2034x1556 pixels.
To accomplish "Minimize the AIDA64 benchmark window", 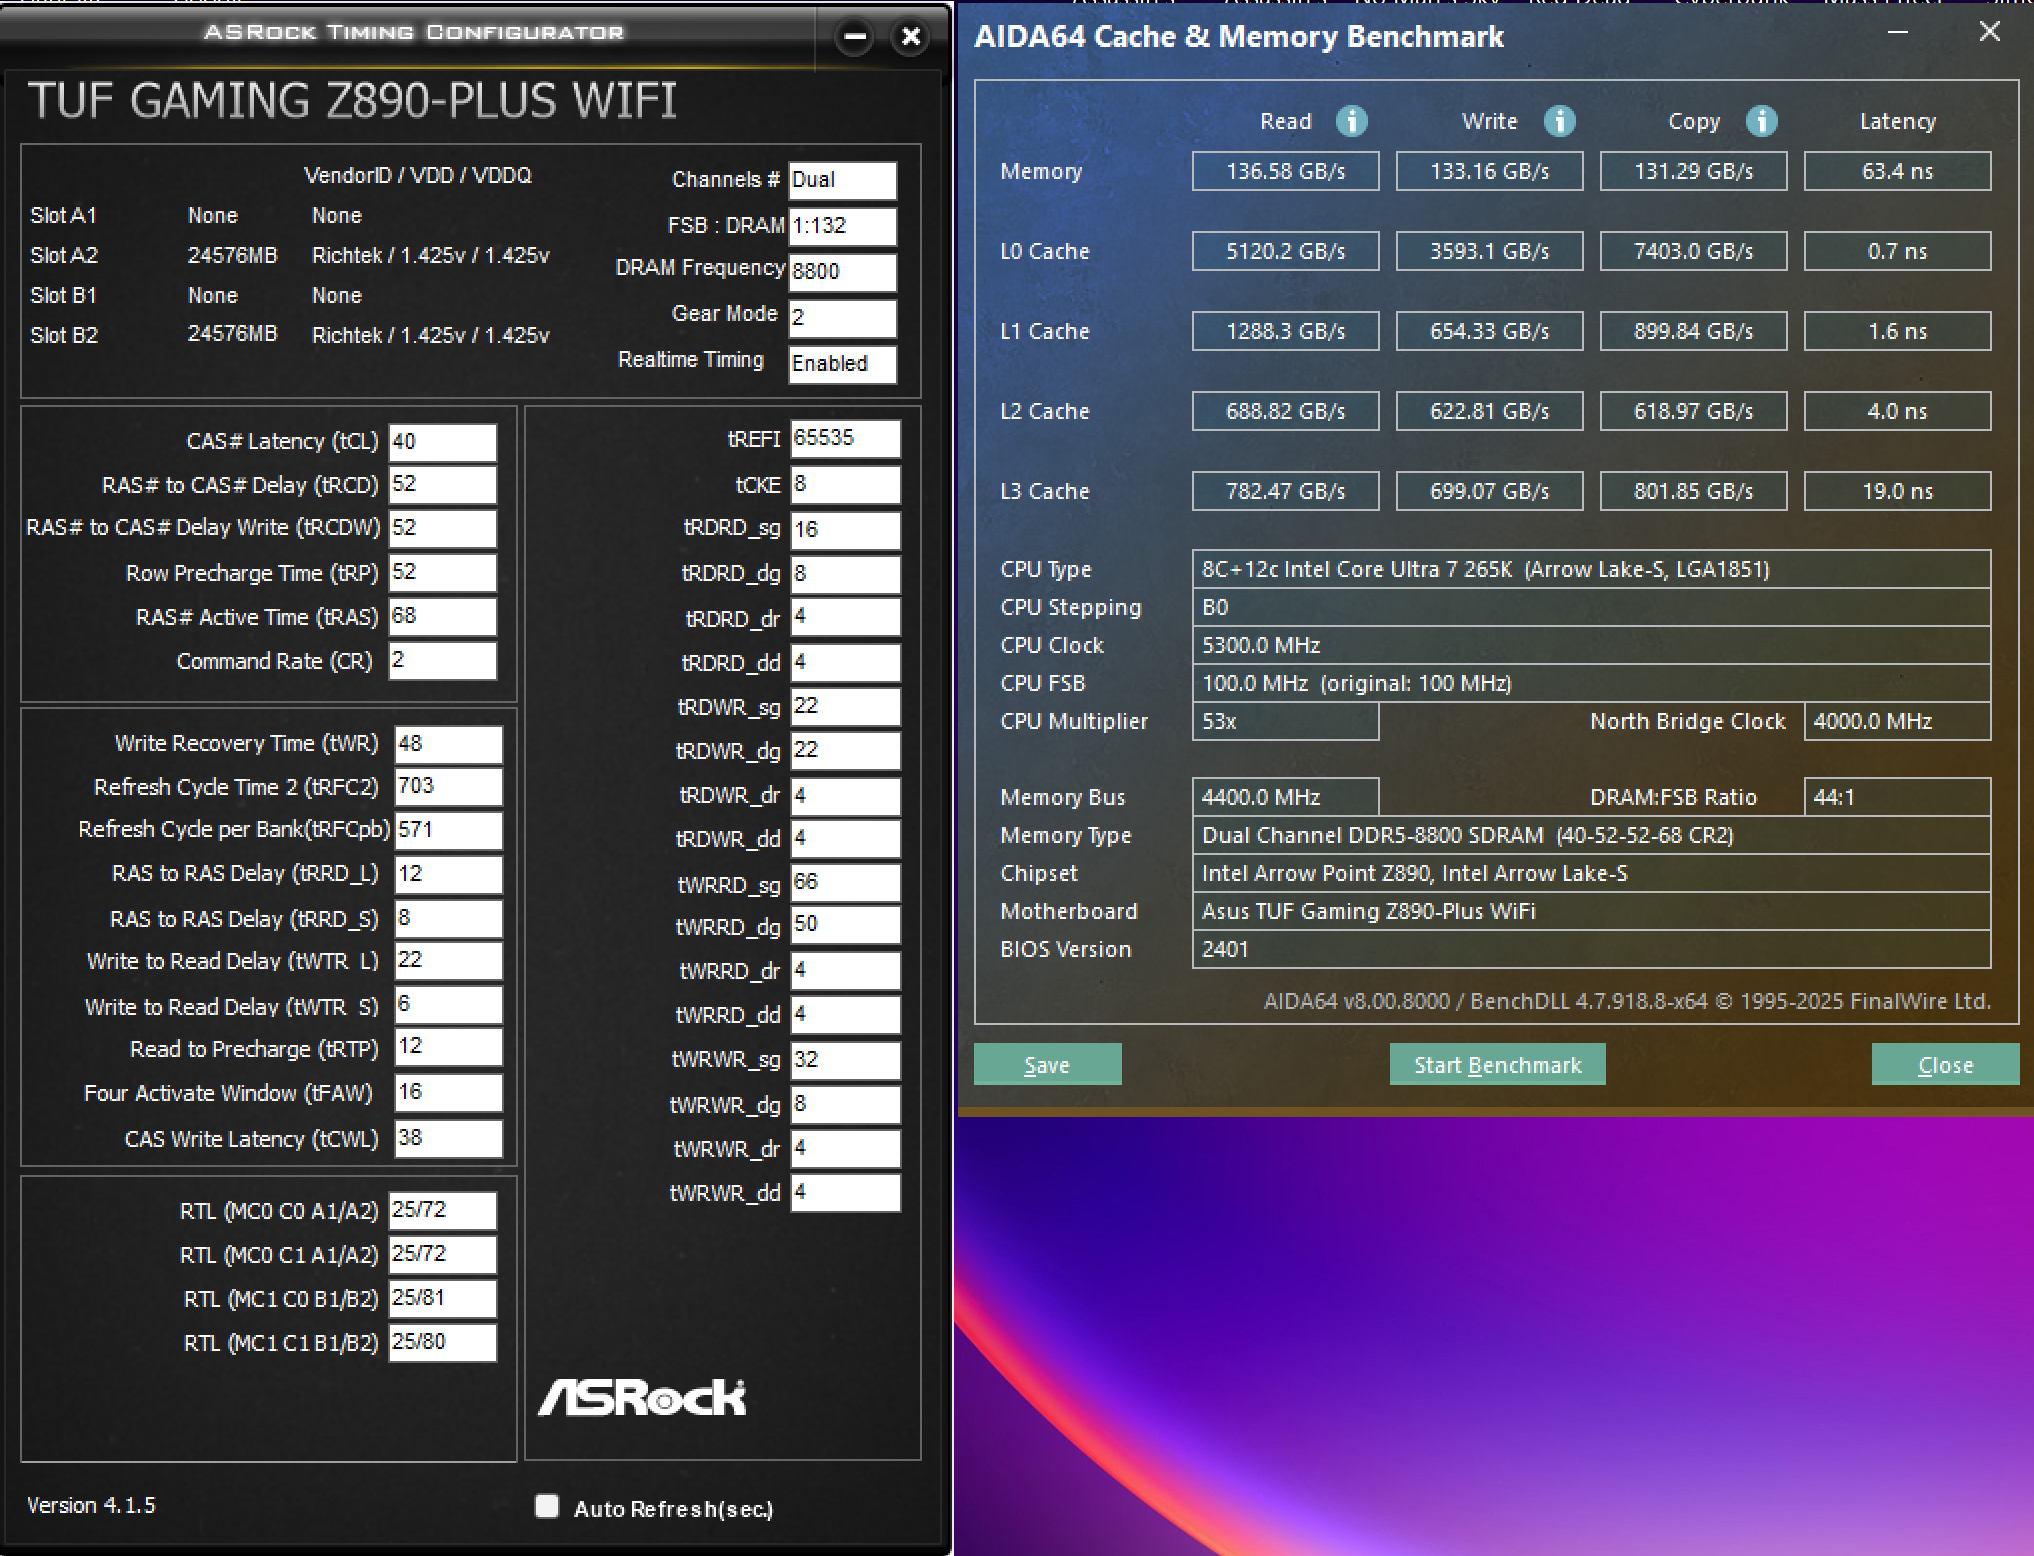I will point(1897,33).
